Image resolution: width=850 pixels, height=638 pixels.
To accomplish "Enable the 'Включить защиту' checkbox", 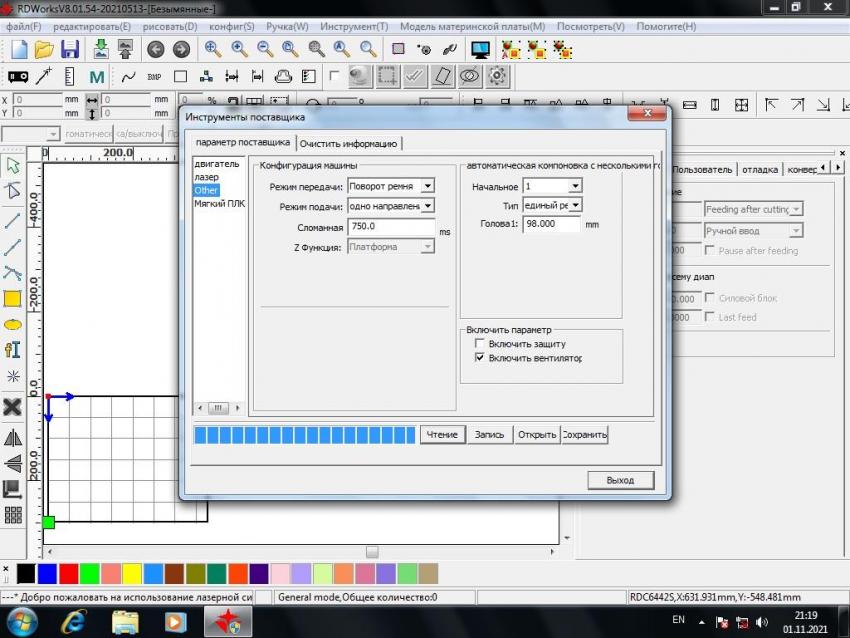I will [x=480, y=344].
